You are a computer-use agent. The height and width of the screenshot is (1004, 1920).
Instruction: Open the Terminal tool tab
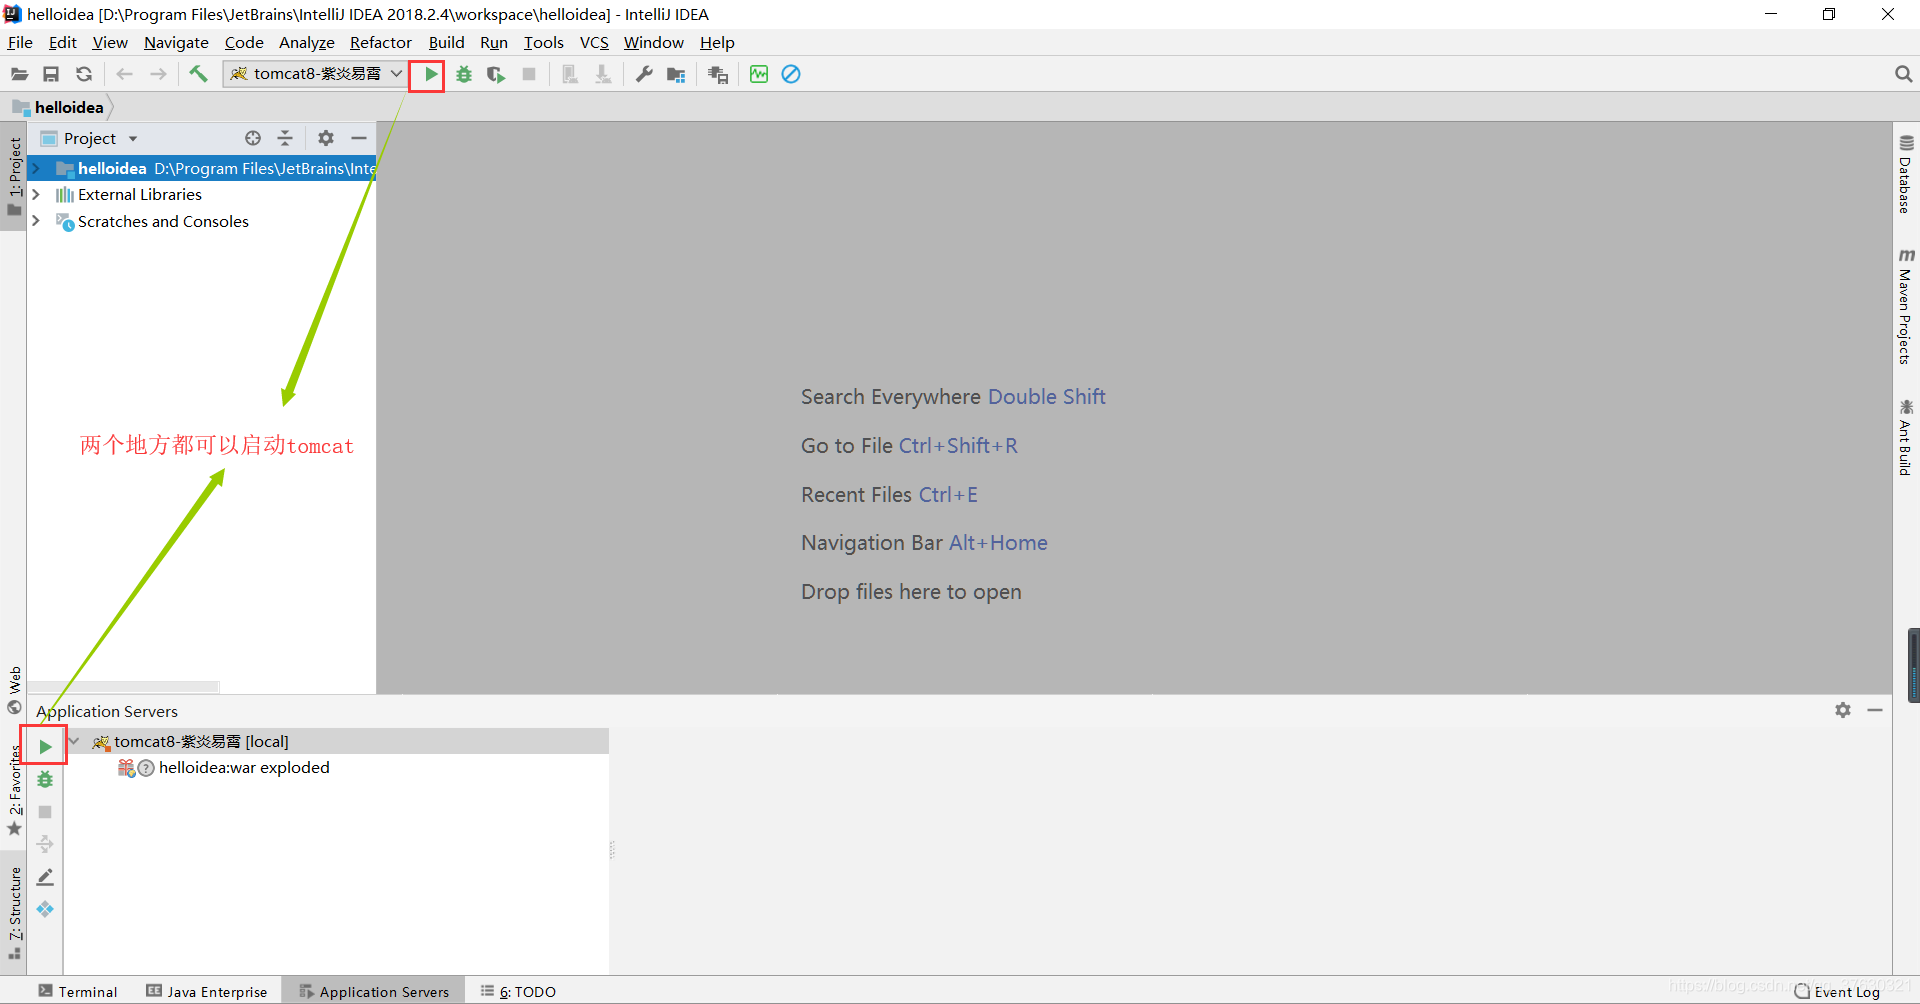click(x=78, y=991)
